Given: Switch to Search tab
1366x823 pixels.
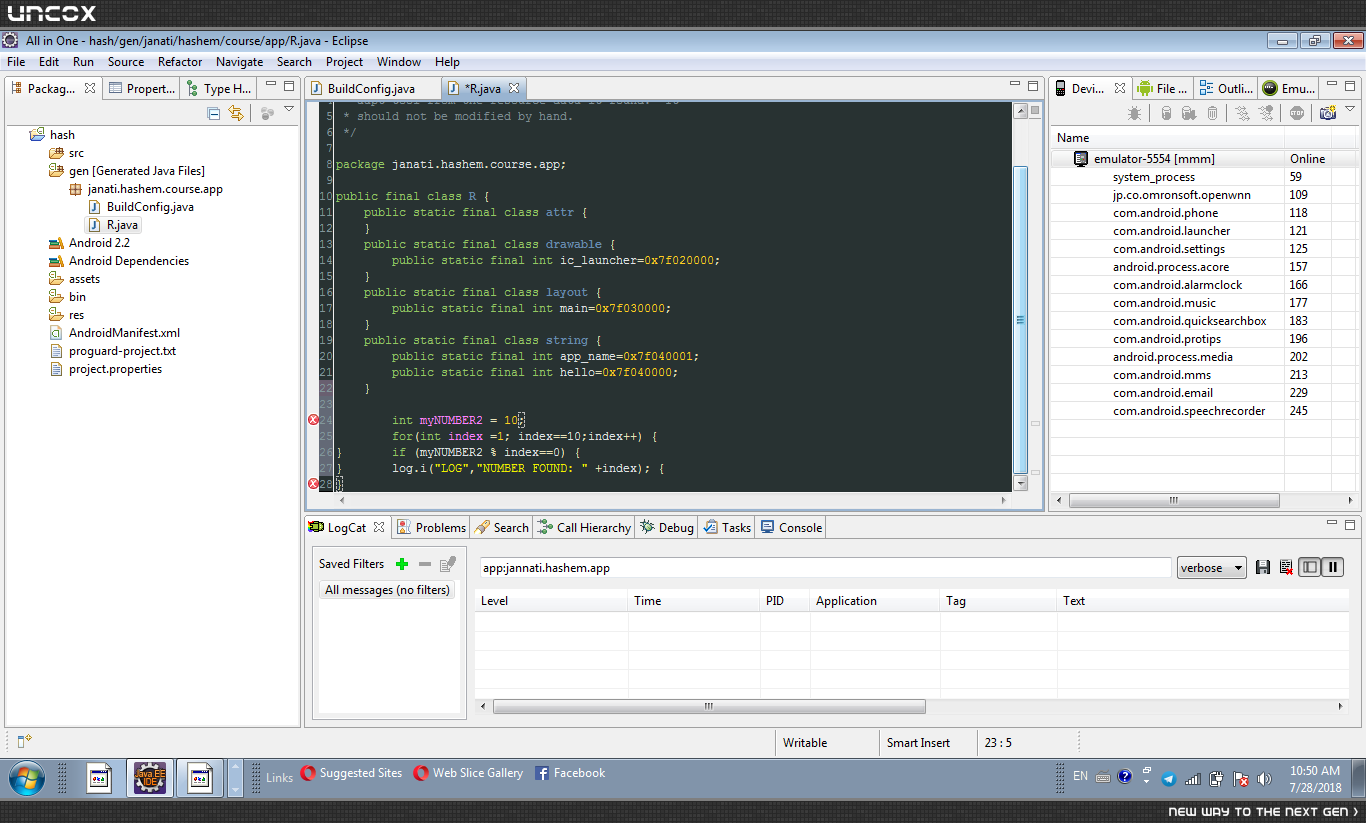Looking at the screenshot, I should [x=502, y=527].
